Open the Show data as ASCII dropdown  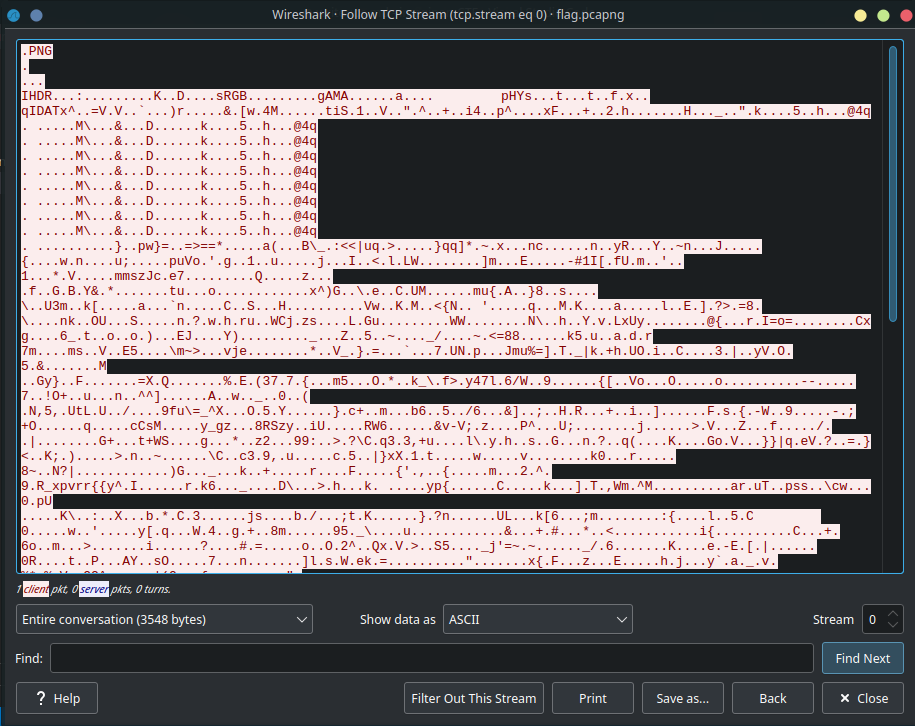pos(538,619)
